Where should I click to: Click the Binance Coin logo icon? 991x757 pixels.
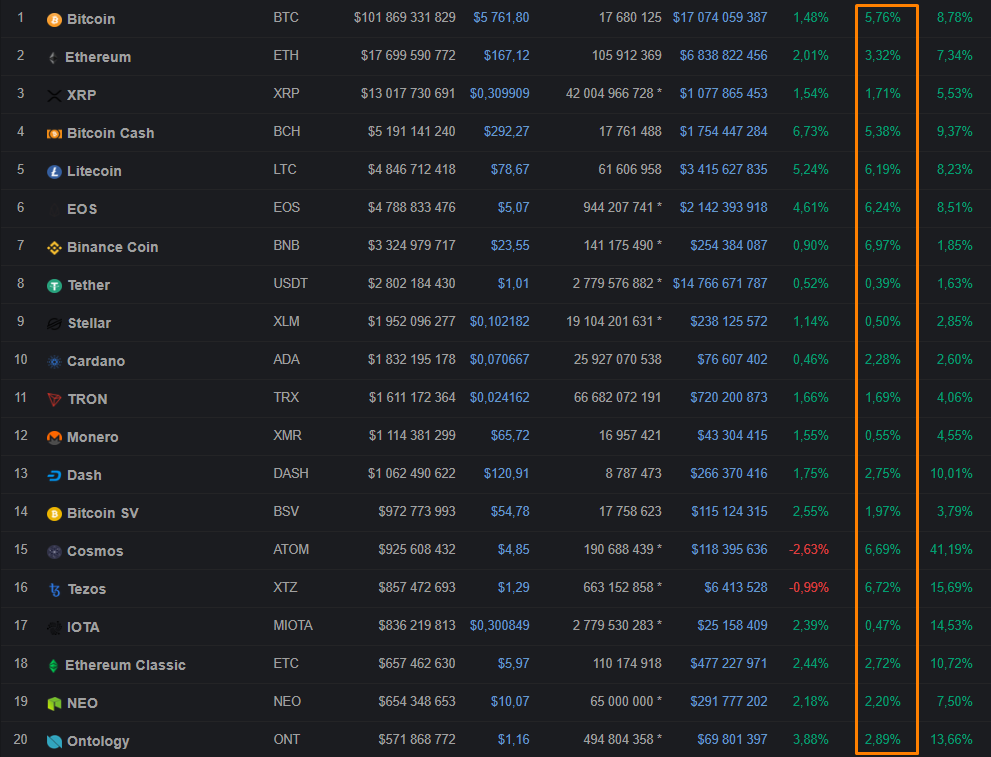click(x=54, y=248)
